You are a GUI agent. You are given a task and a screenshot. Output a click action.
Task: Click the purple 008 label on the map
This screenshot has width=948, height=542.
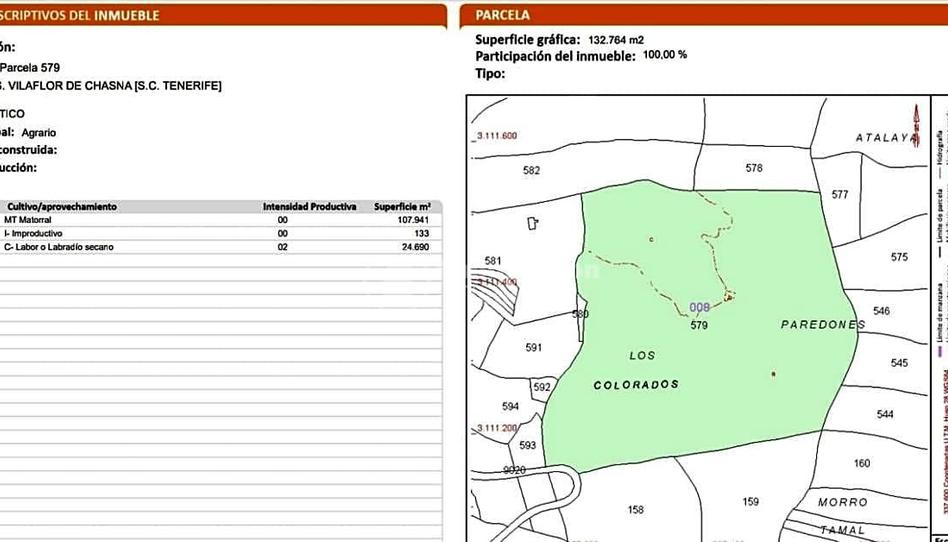coord(699,308)
